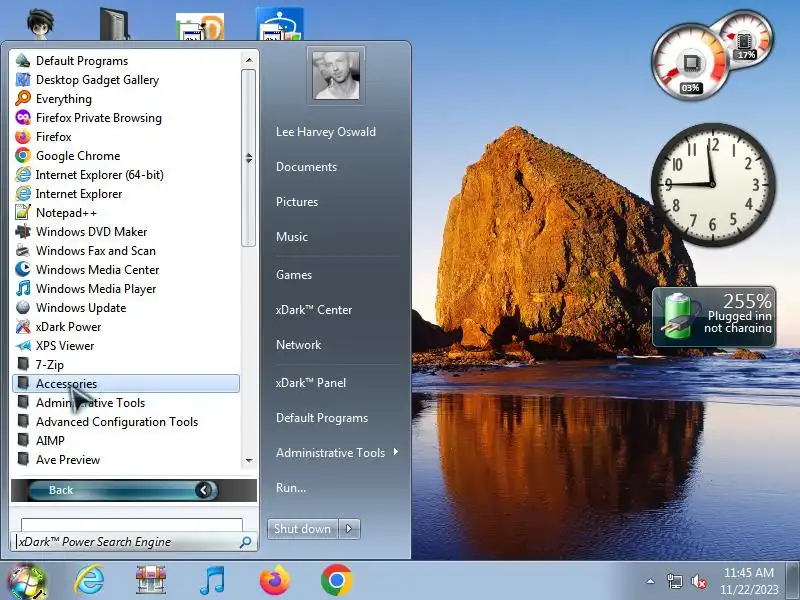Open Pictures from the right pane

296,202
